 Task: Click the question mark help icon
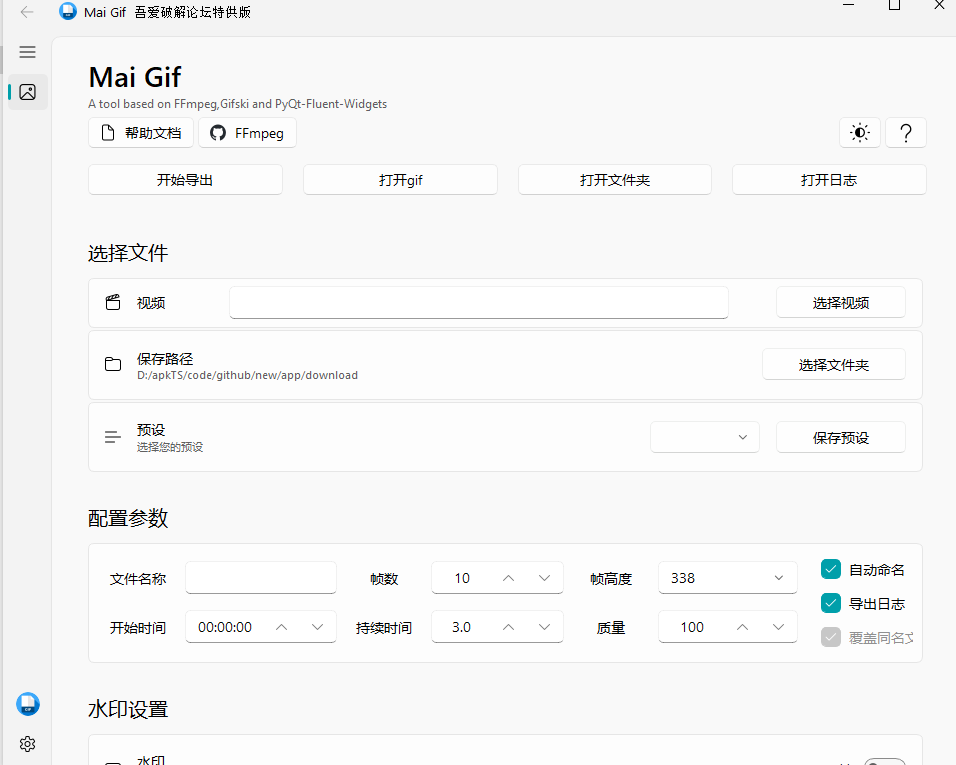tap(906, 133)
